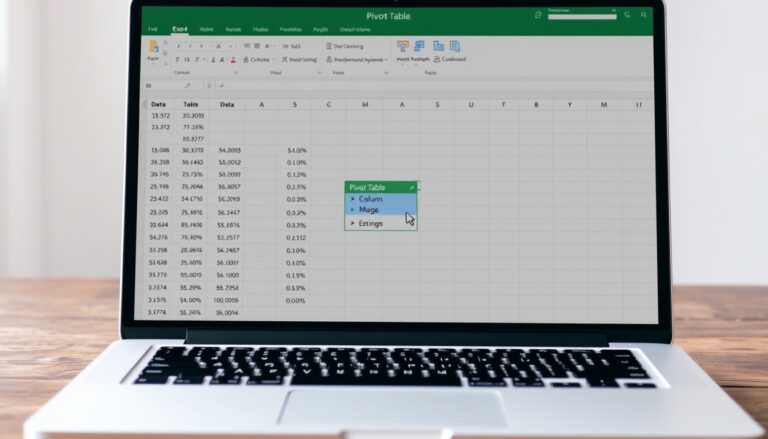Select column header T
The width and height of the screenshot is (768, 439).
click(504, 104)
